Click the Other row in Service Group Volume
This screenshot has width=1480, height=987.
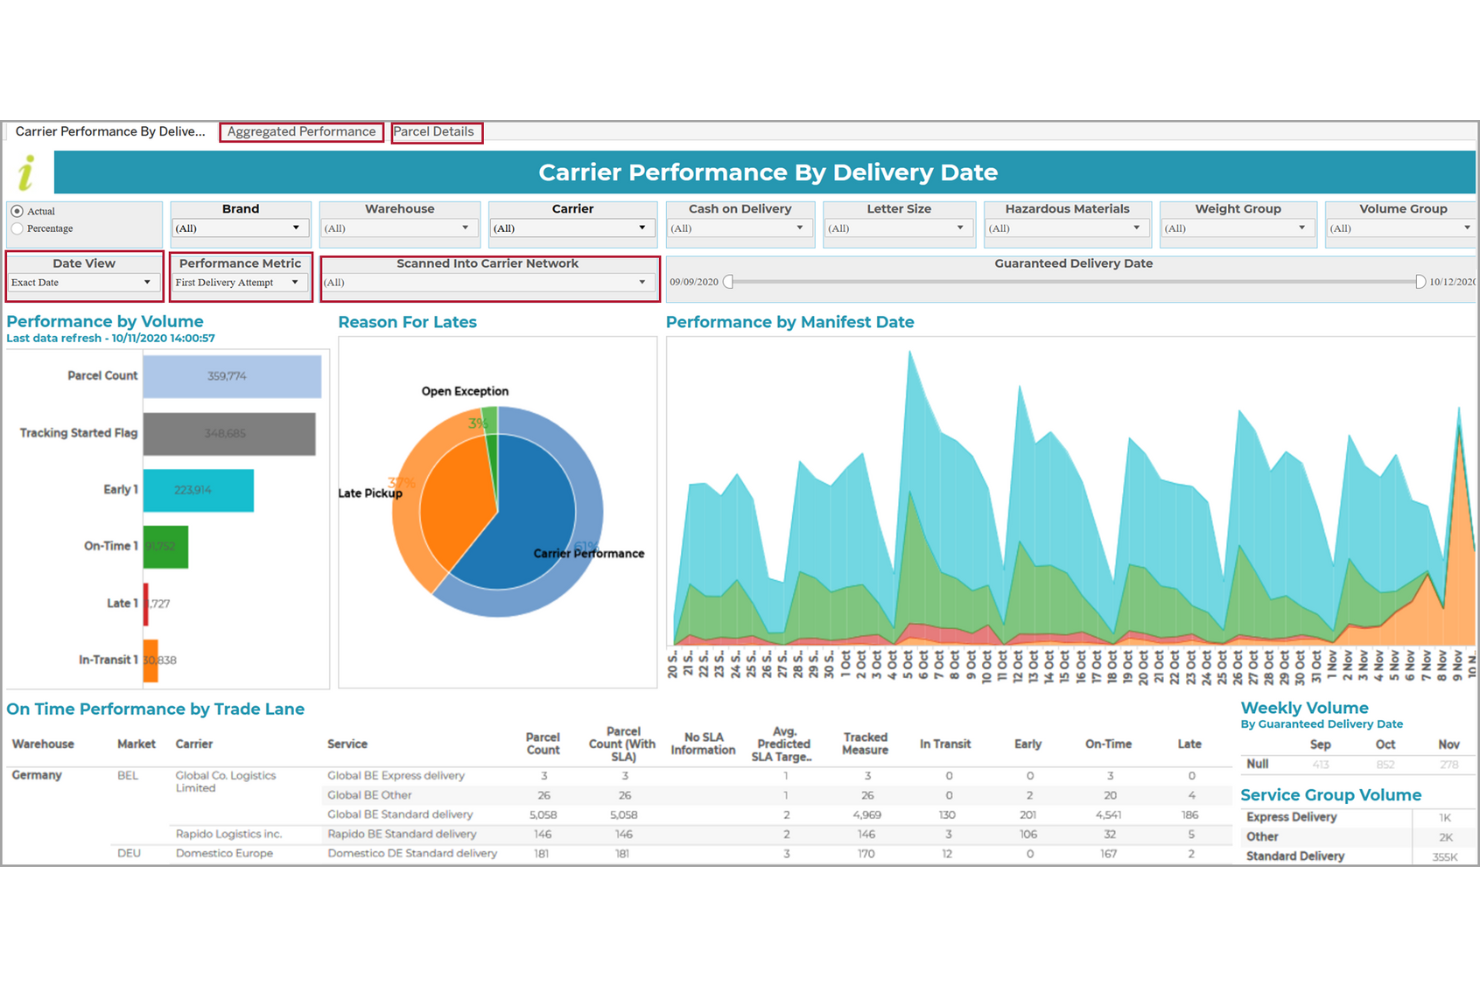(x=1262, y=837)
